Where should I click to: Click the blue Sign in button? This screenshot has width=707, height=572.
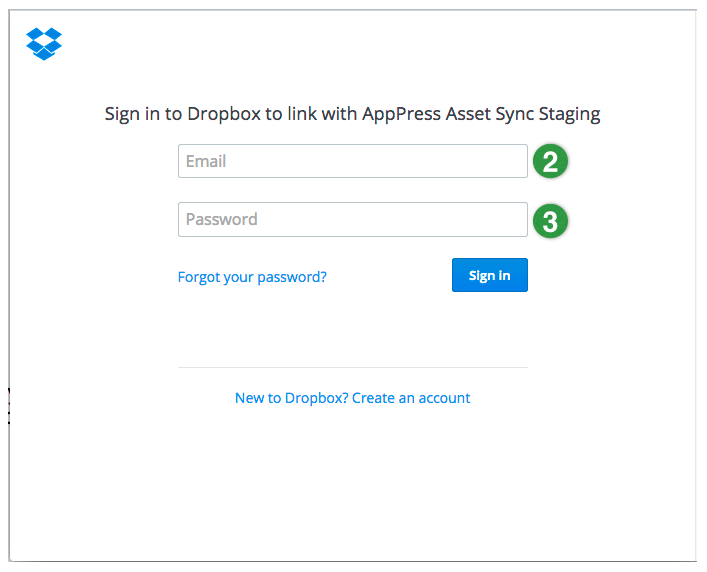(x=490, y=275)
